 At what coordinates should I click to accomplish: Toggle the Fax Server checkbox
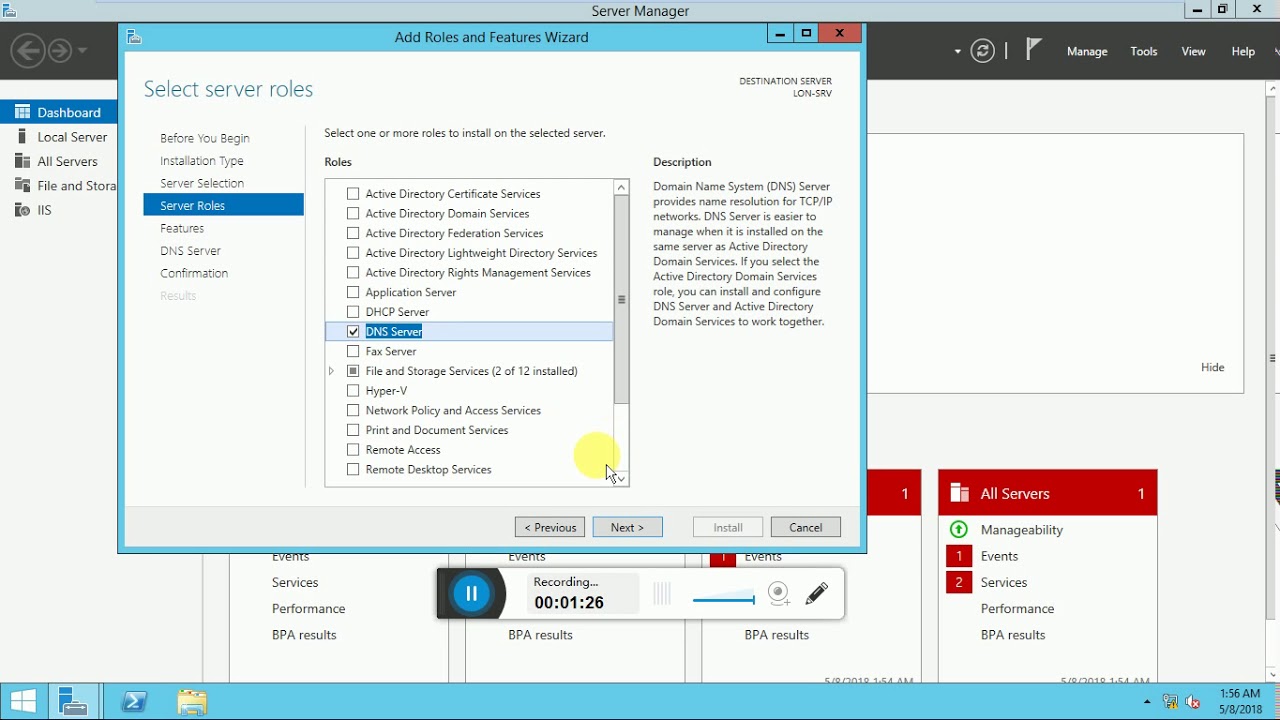tap(353, 351)
